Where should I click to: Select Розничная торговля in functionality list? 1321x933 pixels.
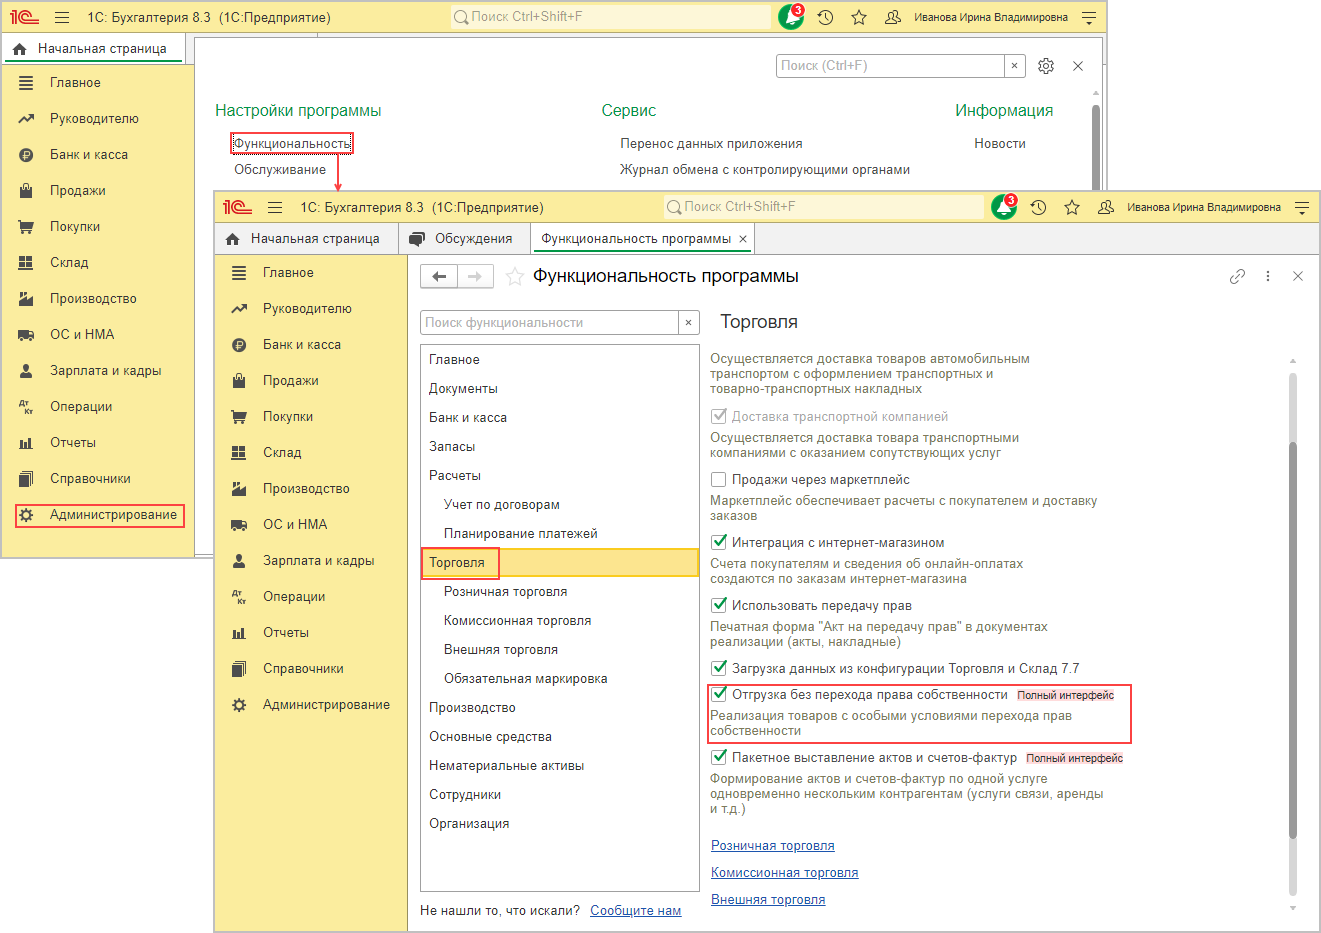click(x=560, y=592)
